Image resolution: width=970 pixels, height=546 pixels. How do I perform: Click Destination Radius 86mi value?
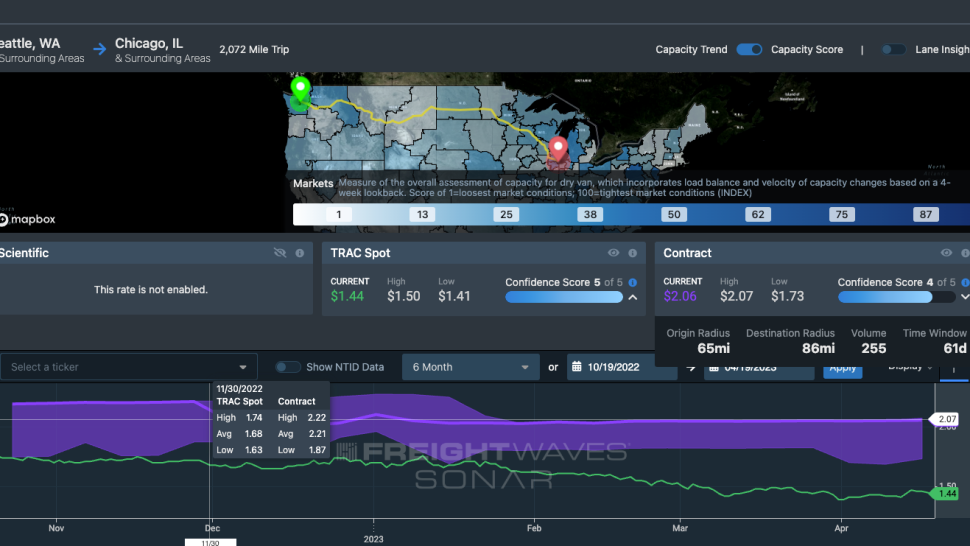pyautogui.click(x=818, y=349)
